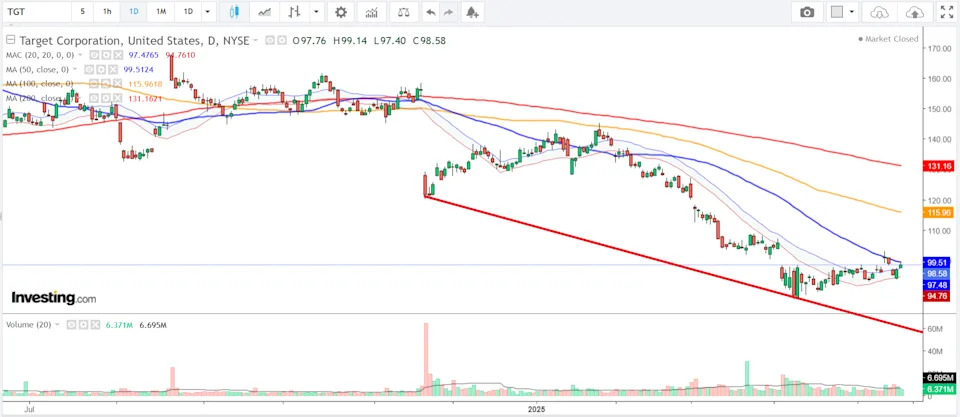Open the layout selector dropdown arrow
The image size is (960, 417).
point(852,12)
